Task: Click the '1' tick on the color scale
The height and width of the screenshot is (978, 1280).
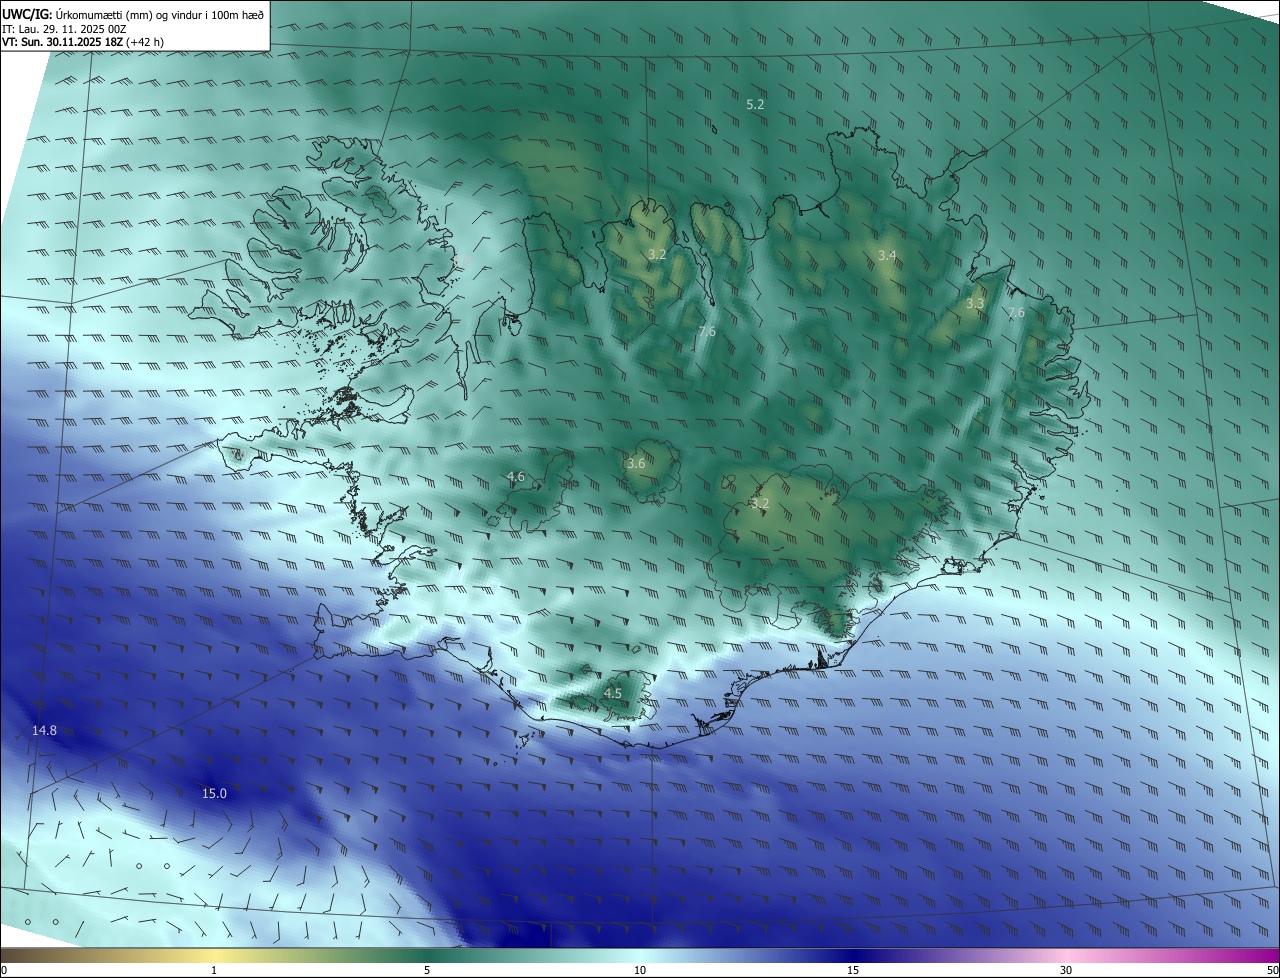Action: click(x=214, y=970)
